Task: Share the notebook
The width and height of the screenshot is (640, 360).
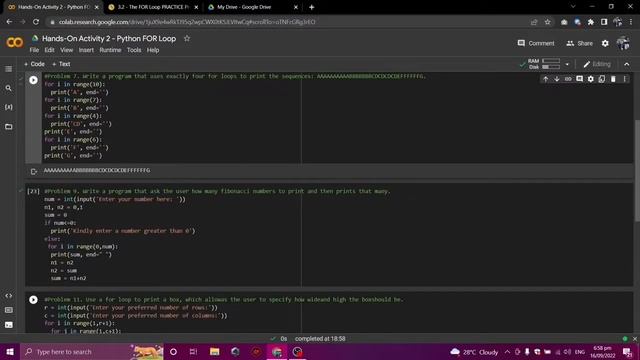Action: tap(580, 43)
